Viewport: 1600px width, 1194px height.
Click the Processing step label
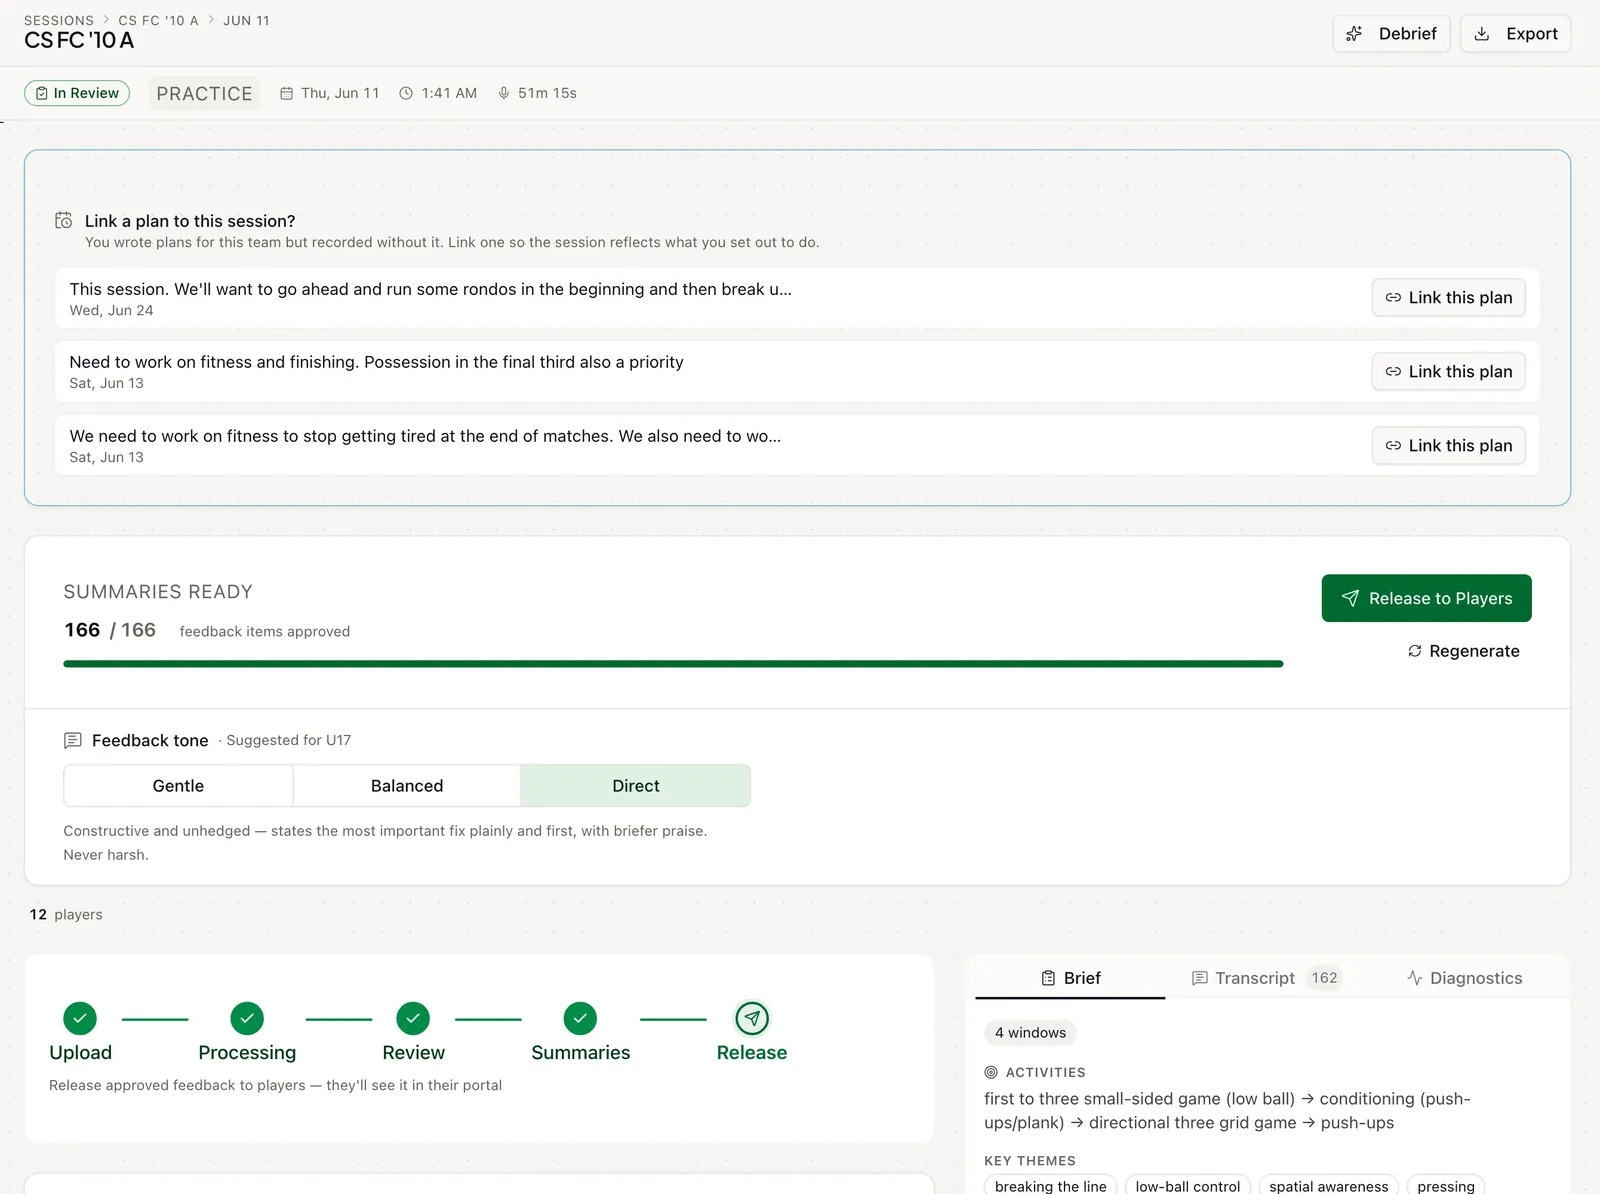point(247,1053)
